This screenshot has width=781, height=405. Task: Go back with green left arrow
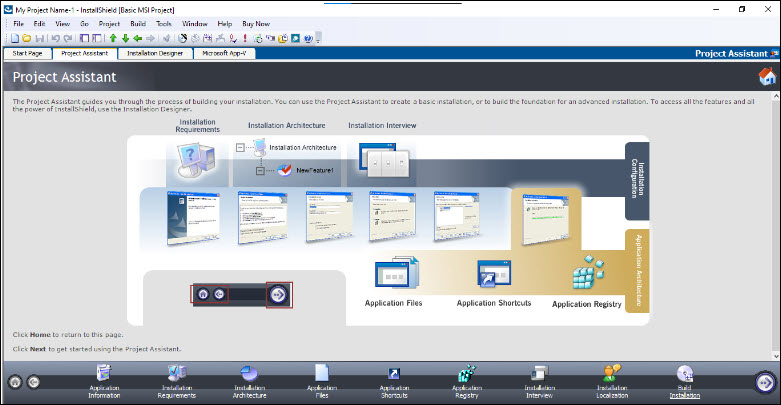click(137, 38)
